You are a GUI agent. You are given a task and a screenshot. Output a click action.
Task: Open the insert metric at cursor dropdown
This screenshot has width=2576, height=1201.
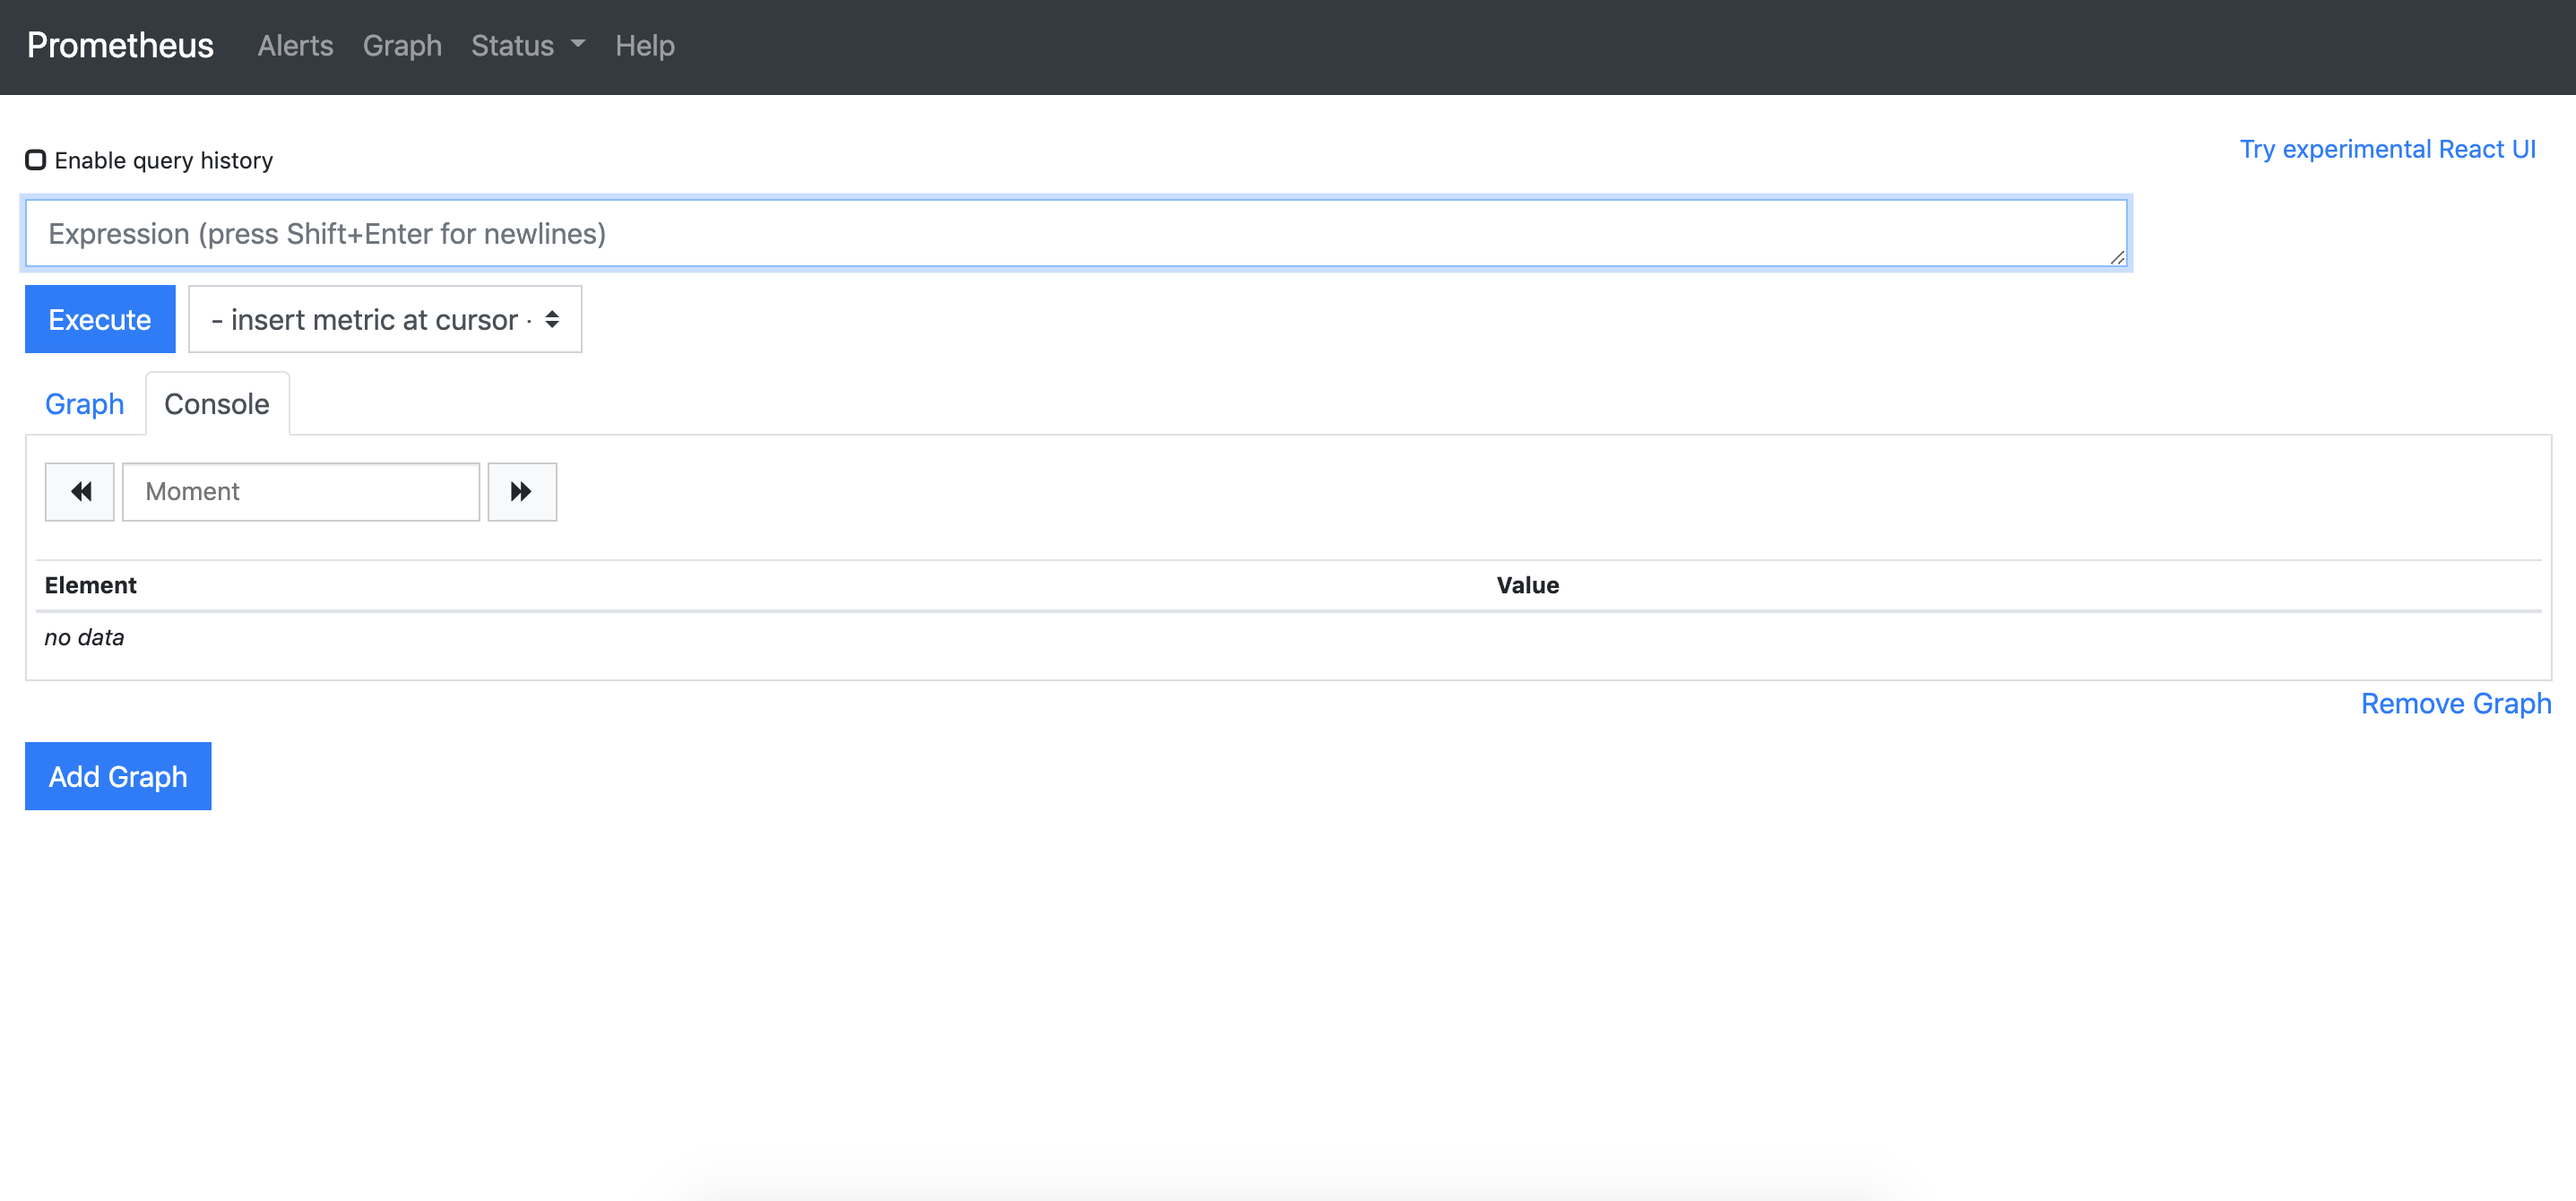[385, 319]
